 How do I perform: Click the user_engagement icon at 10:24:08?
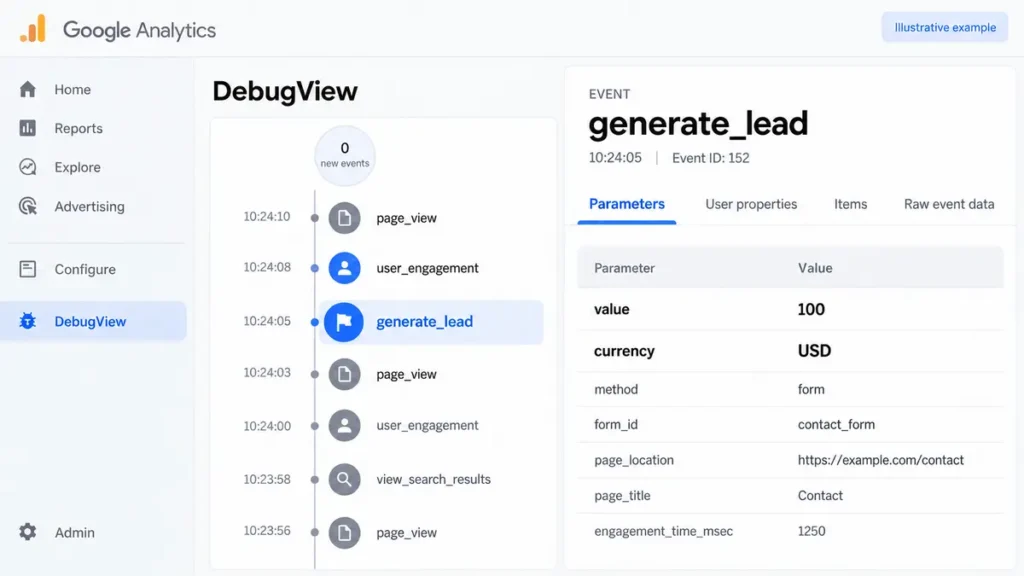(x=344, y=268)
